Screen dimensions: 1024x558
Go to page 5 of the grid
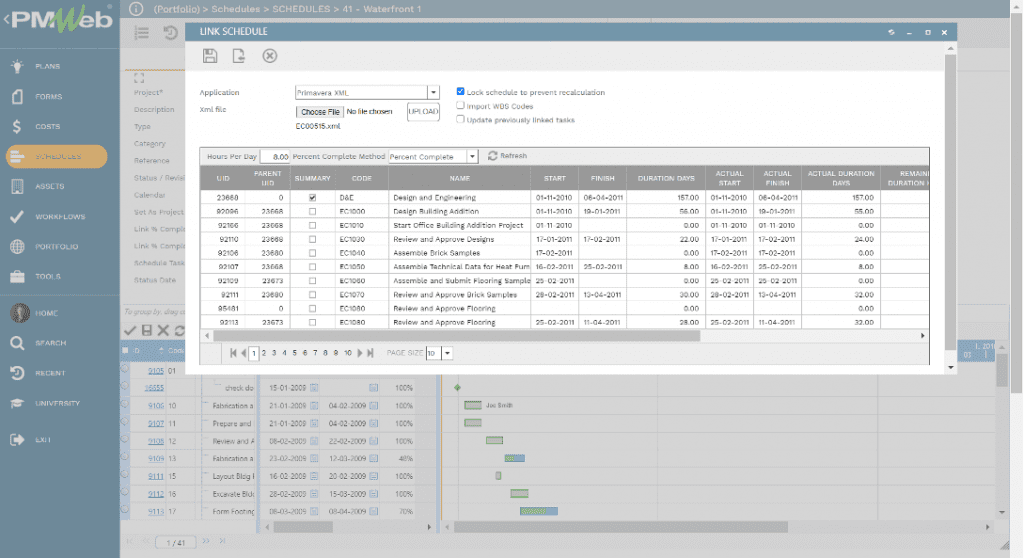295,353
